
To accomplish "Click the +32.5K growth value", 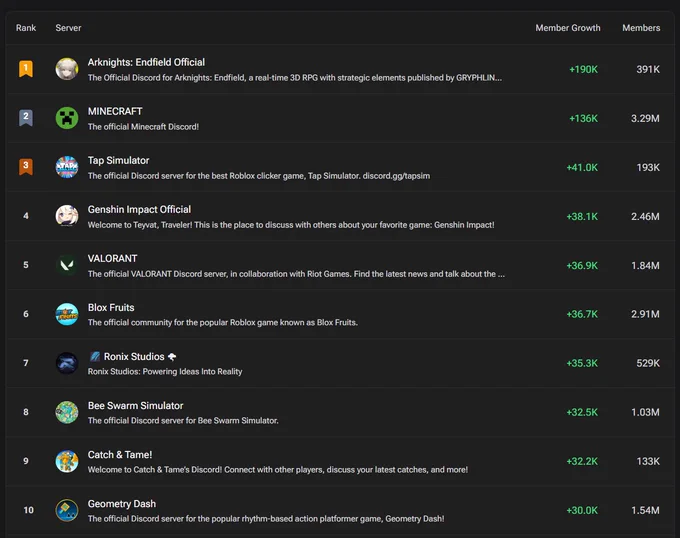I will point(582,412).
